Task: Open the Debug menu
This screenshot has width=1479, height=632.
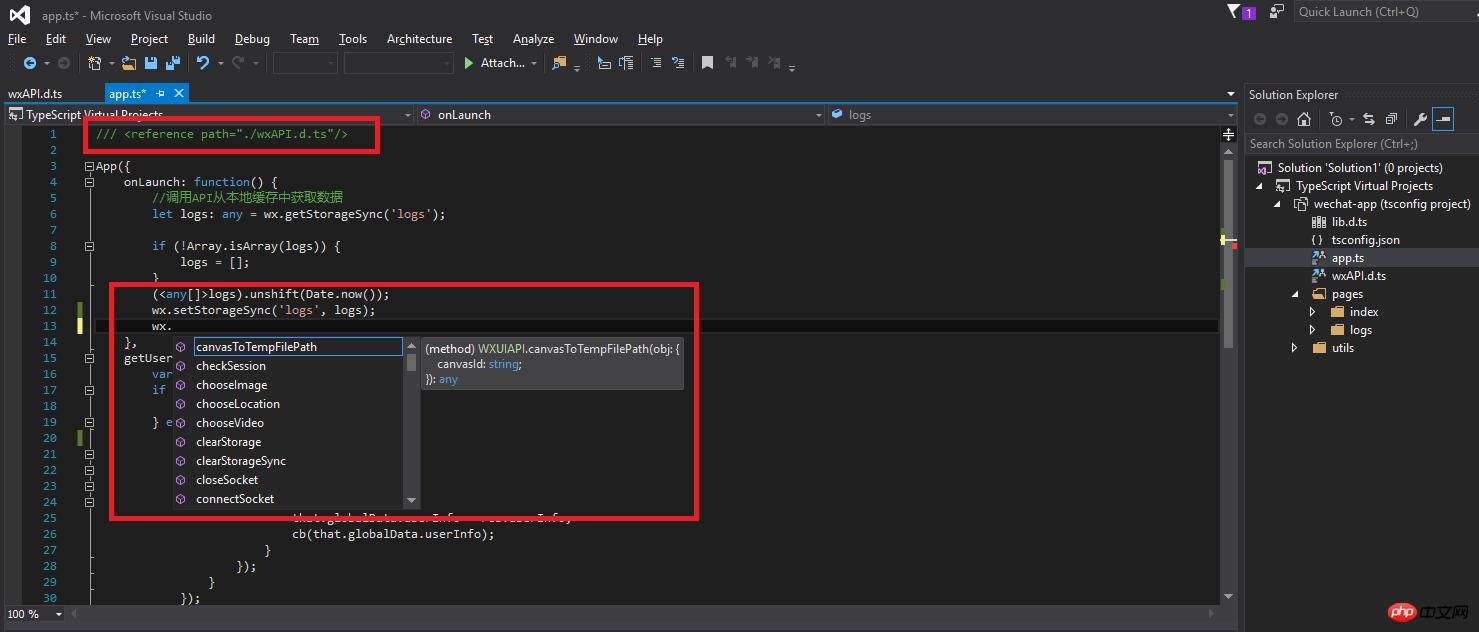Action: 251,38
